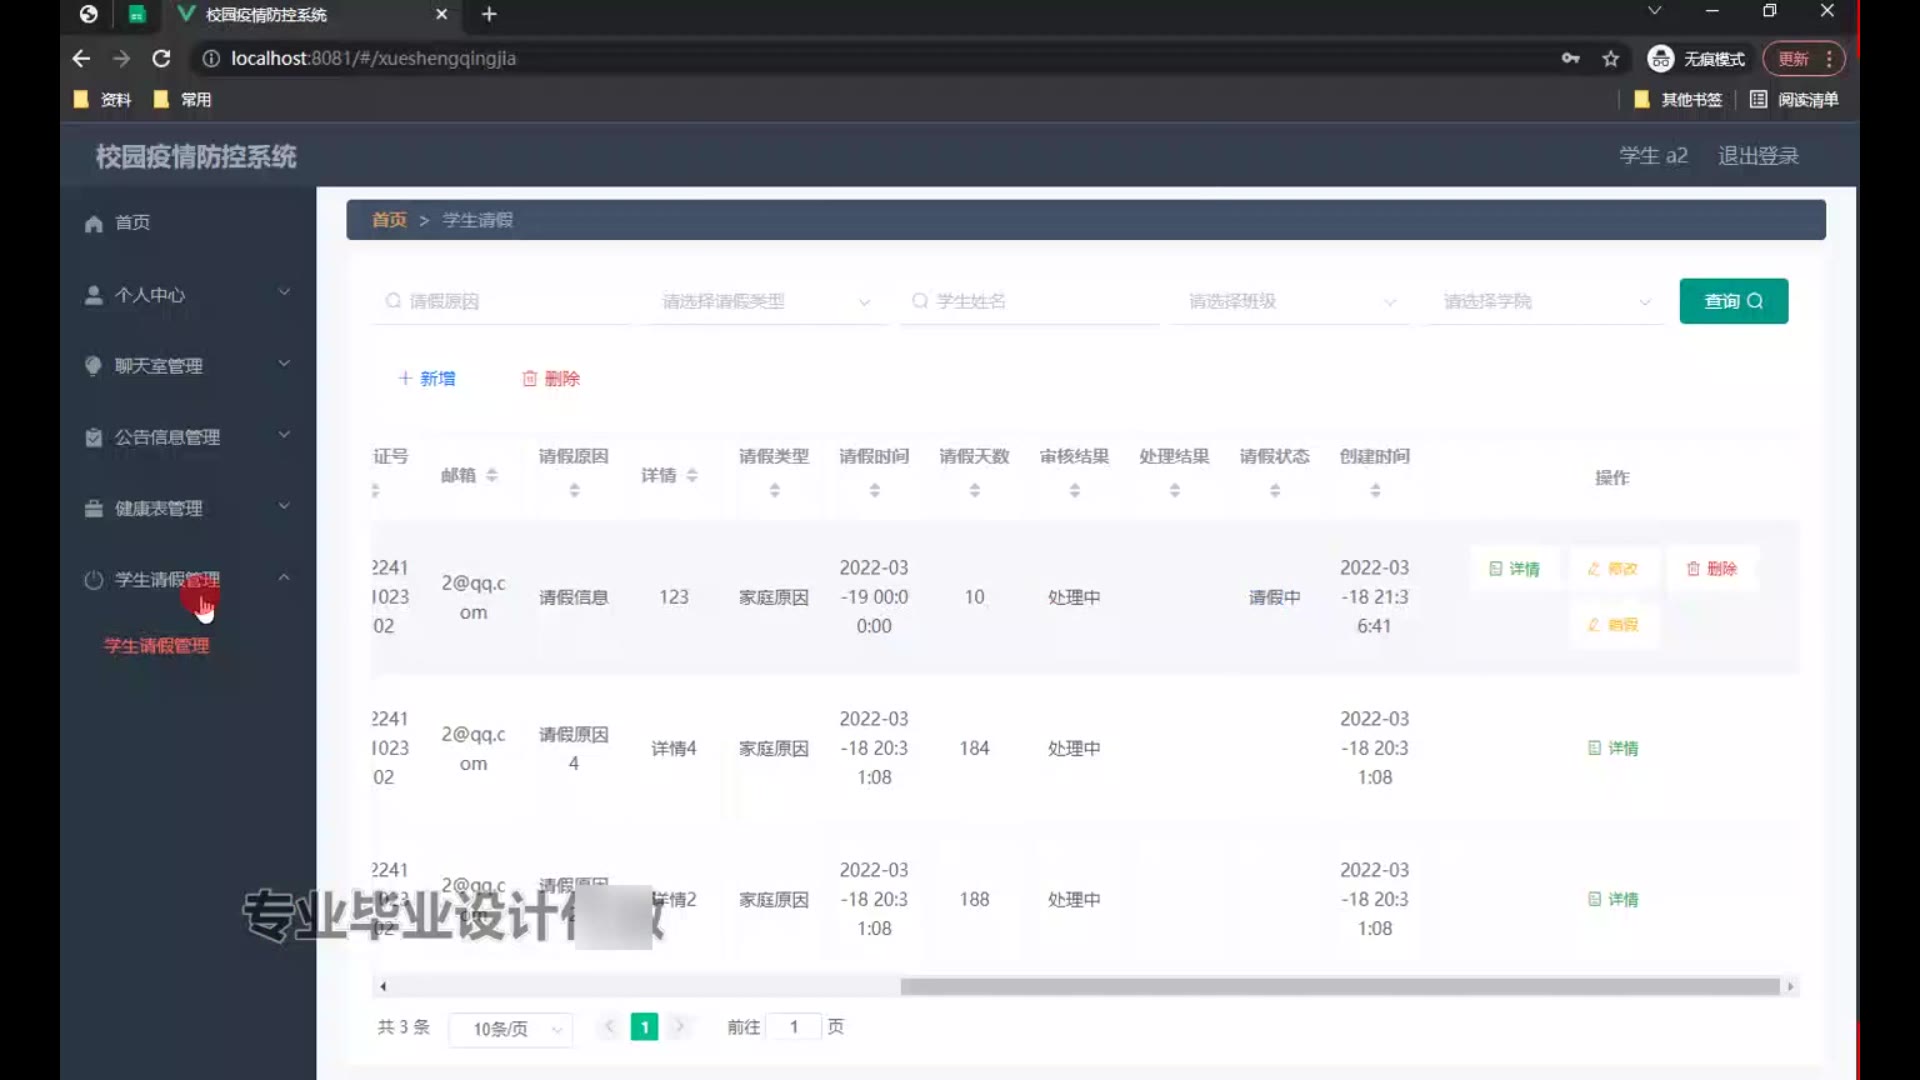Click the 首页 home icon in sidebar

click(x=93, y=223)
